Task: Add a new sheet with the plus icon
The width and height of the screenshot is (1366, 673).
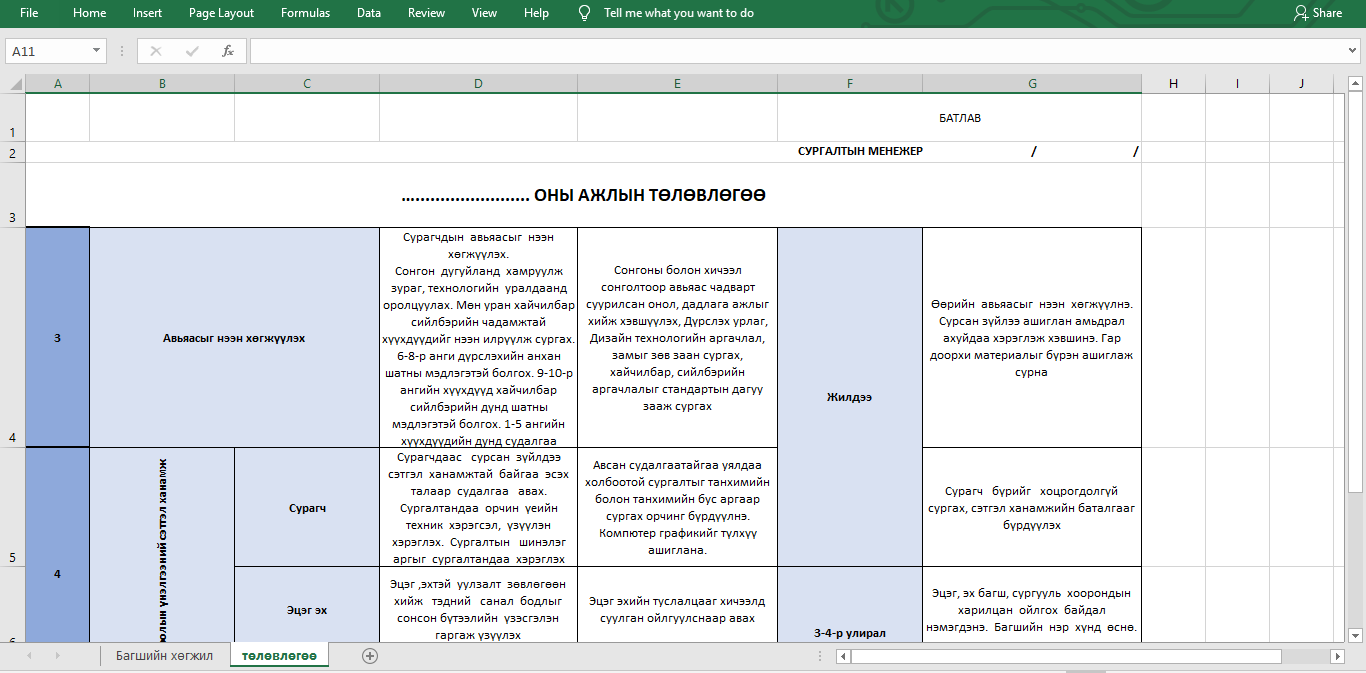Action: (370, 656)
